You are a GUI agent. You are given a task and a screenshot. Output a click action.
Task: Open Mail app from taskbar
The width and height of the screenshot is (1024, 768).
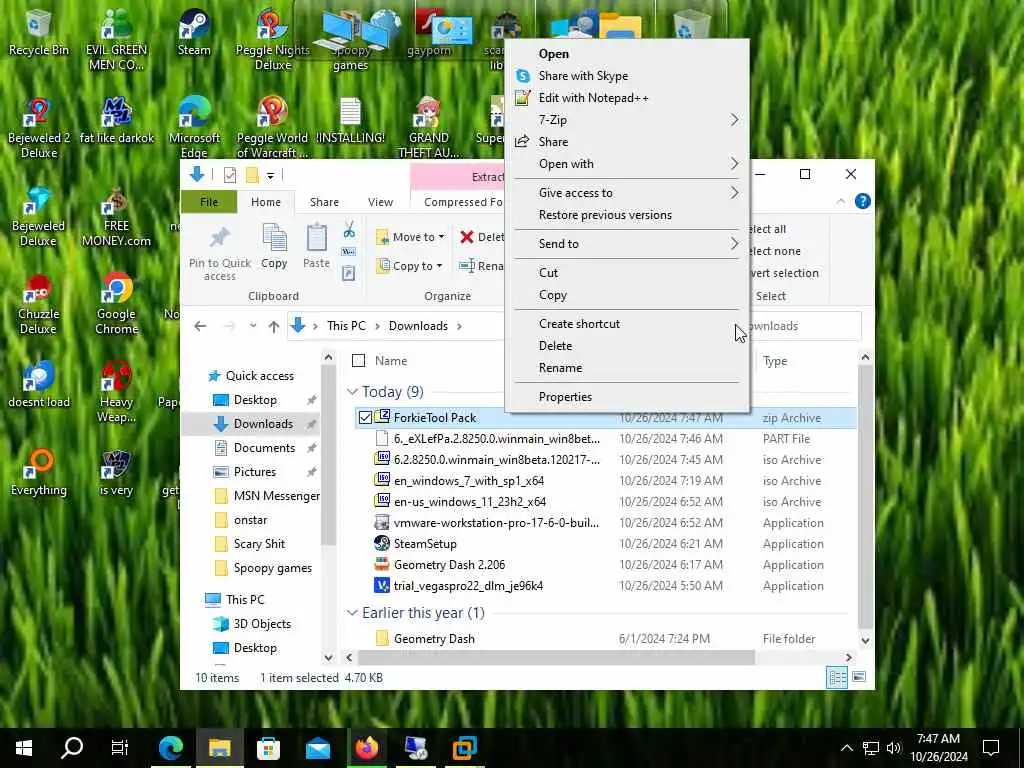click(318, 748)
